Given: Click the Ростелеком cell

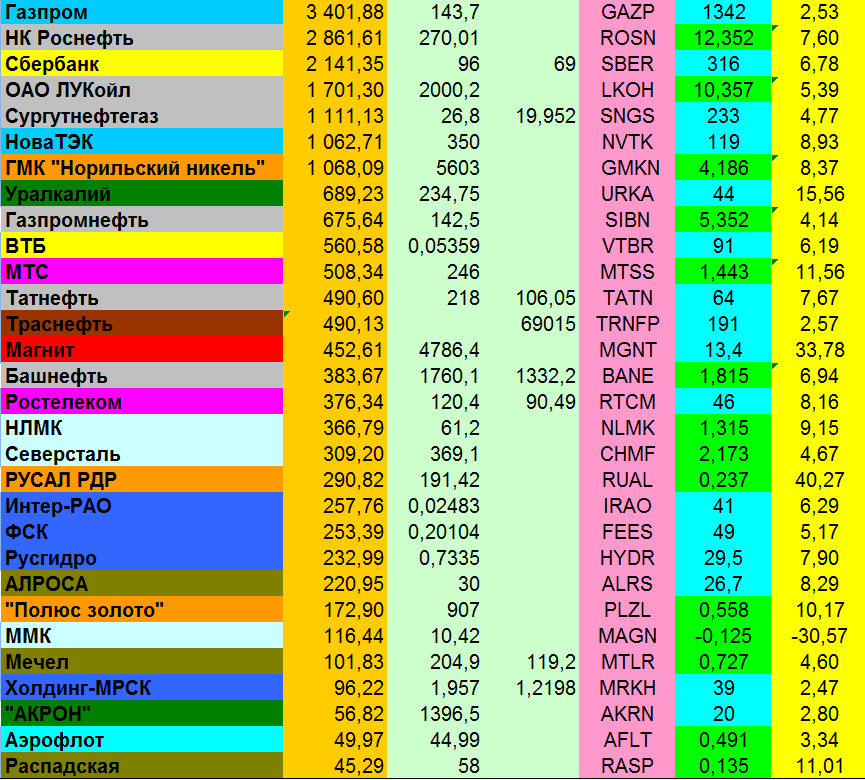Looking at the screenshot, I should tap(142, 402).
